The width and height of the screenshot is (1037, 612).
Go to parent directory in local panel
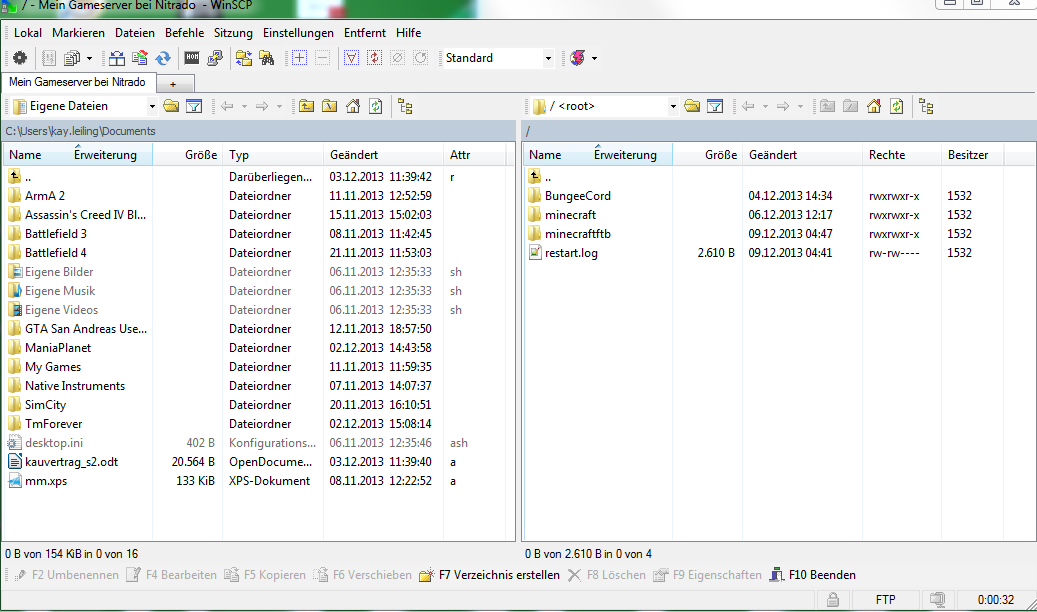[306, 106]
